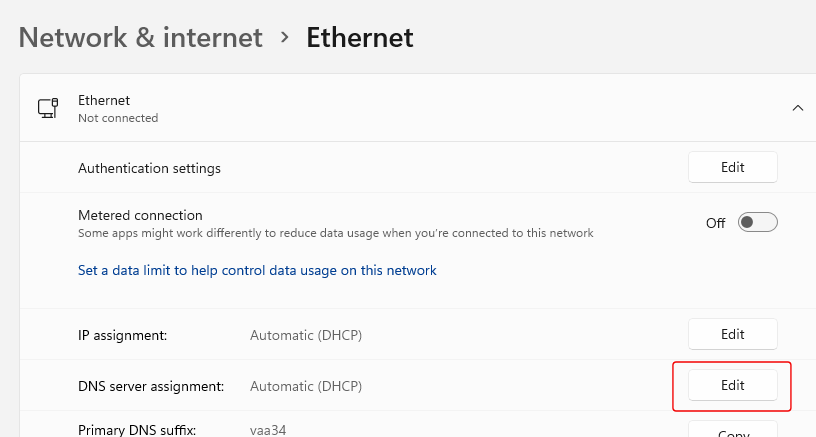This screenshot has width=816, height=437.
Task: Edit the DNS server assignment
Action: (x=733, y=385)
